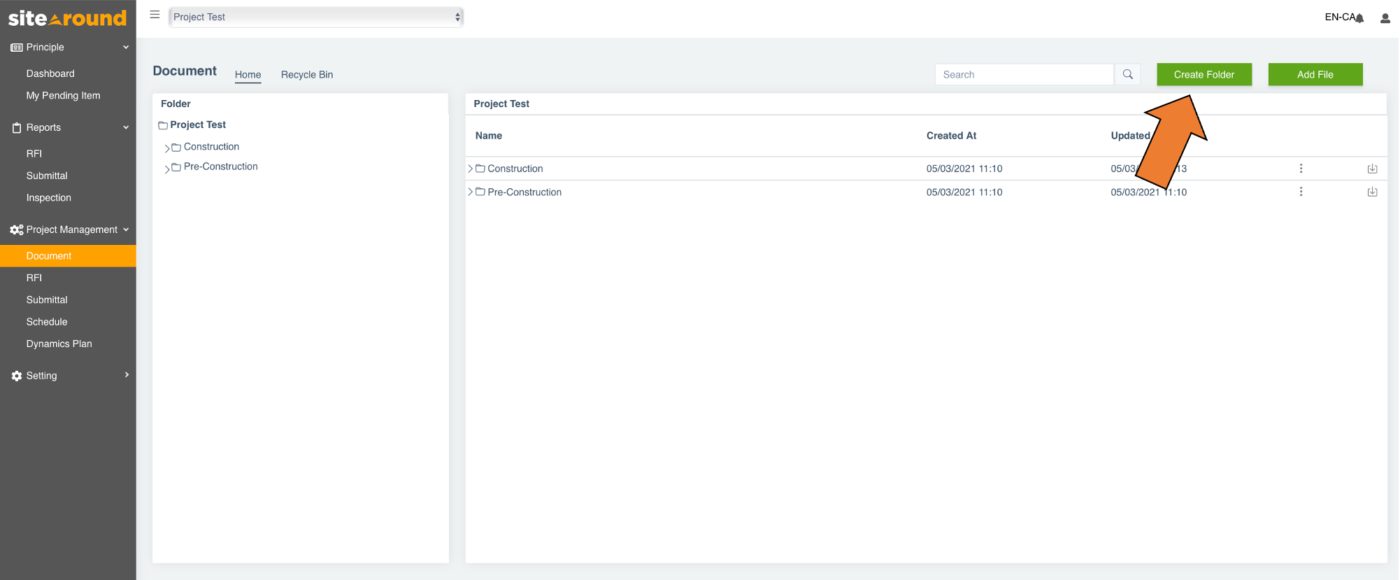The width and height of the screenshot is (1400, 580).
Task: Open the three-dot actions menu for Pre-Construction
Action: (1300, 191)
